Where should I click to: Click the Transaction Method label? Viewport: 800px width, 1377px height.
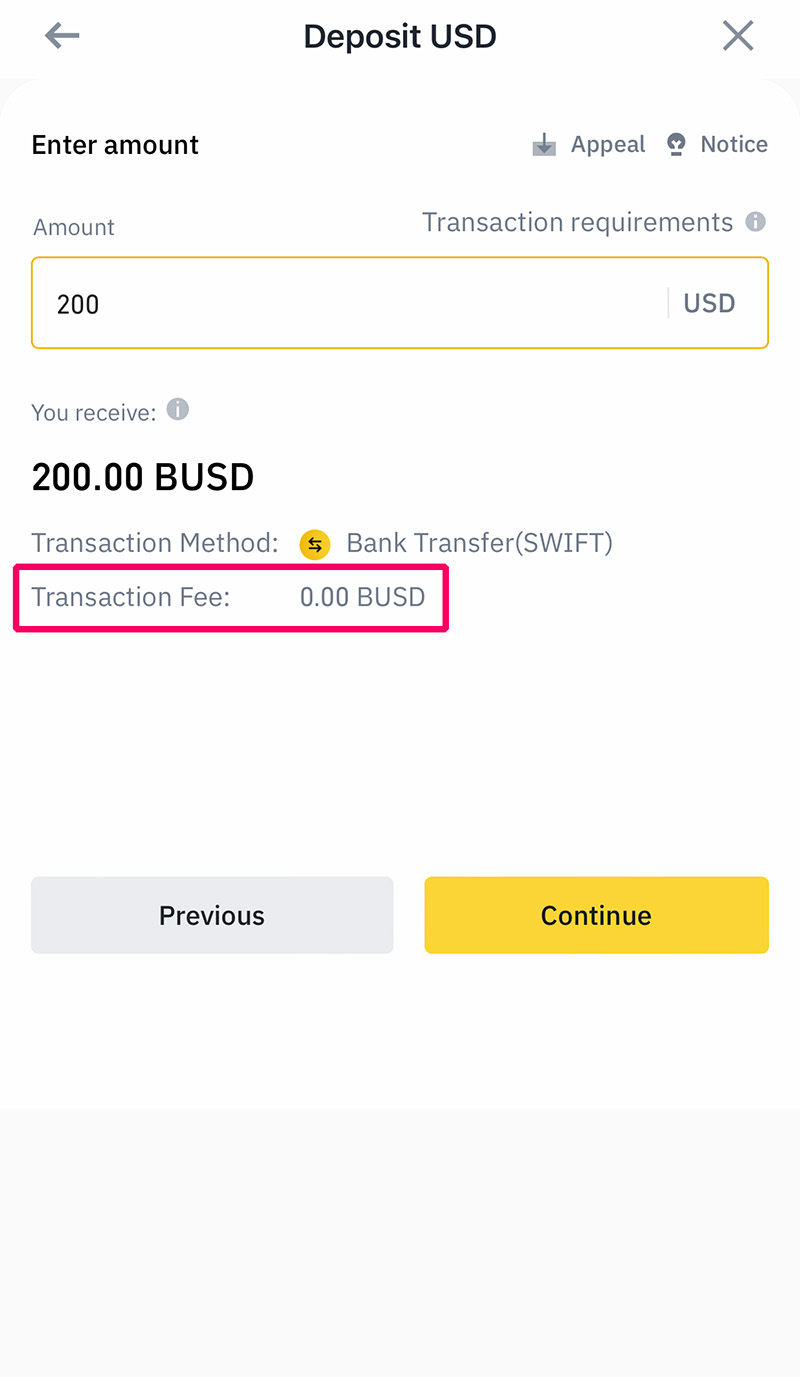[154, 543]
